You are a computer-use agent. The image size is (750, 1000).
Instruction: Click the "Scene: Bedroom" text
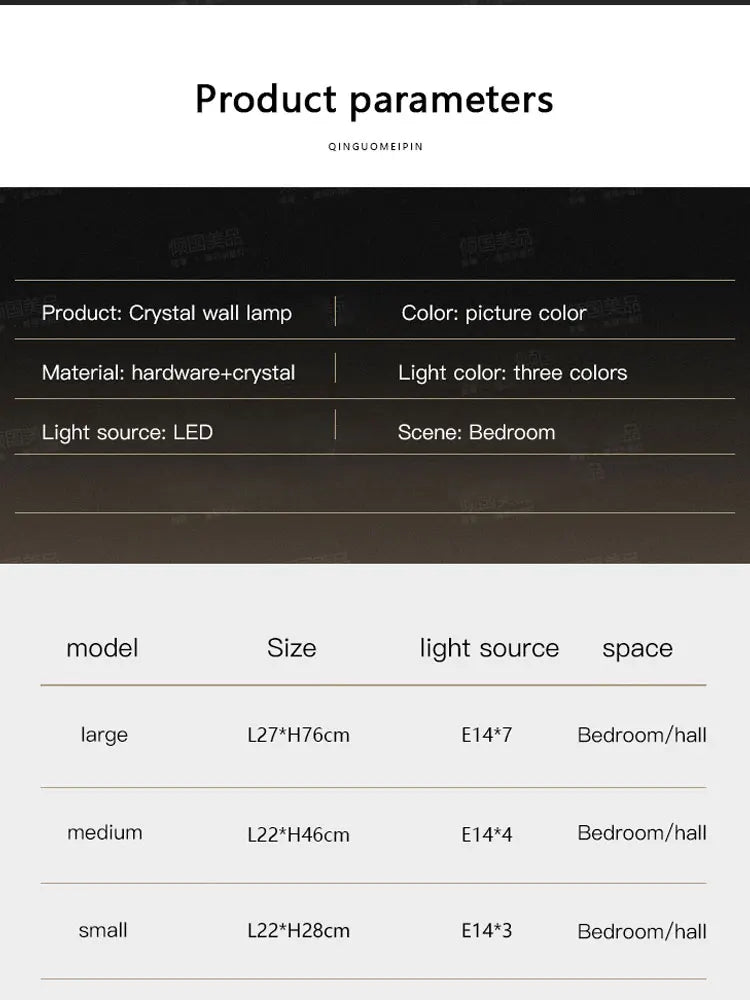(x=476, y=432)
